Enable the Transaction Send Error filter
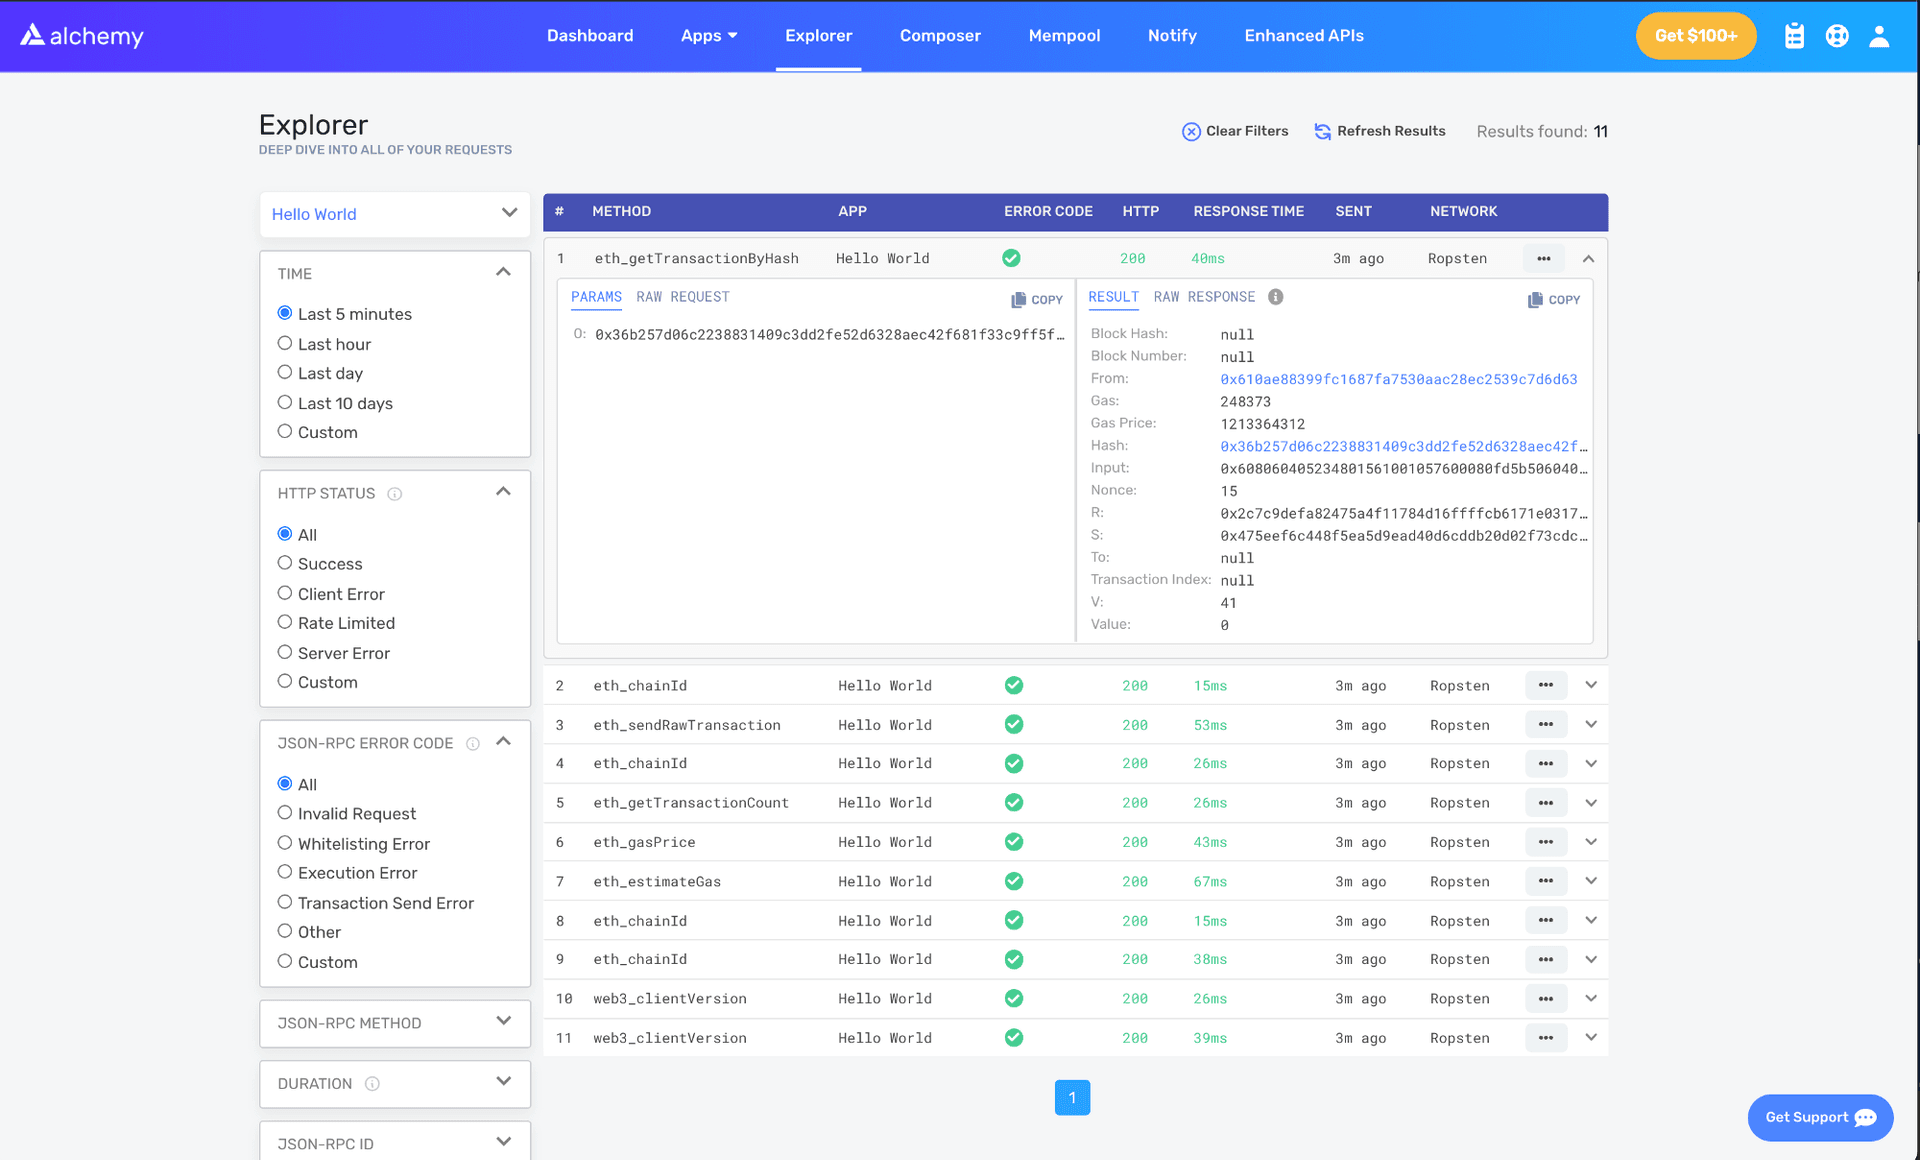Screen dimensions: 1920x1160 [x=283, y=902]
